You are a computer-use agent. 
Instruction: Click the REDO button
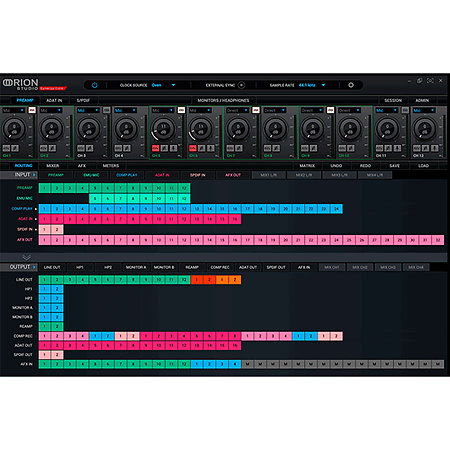point(365,166)
